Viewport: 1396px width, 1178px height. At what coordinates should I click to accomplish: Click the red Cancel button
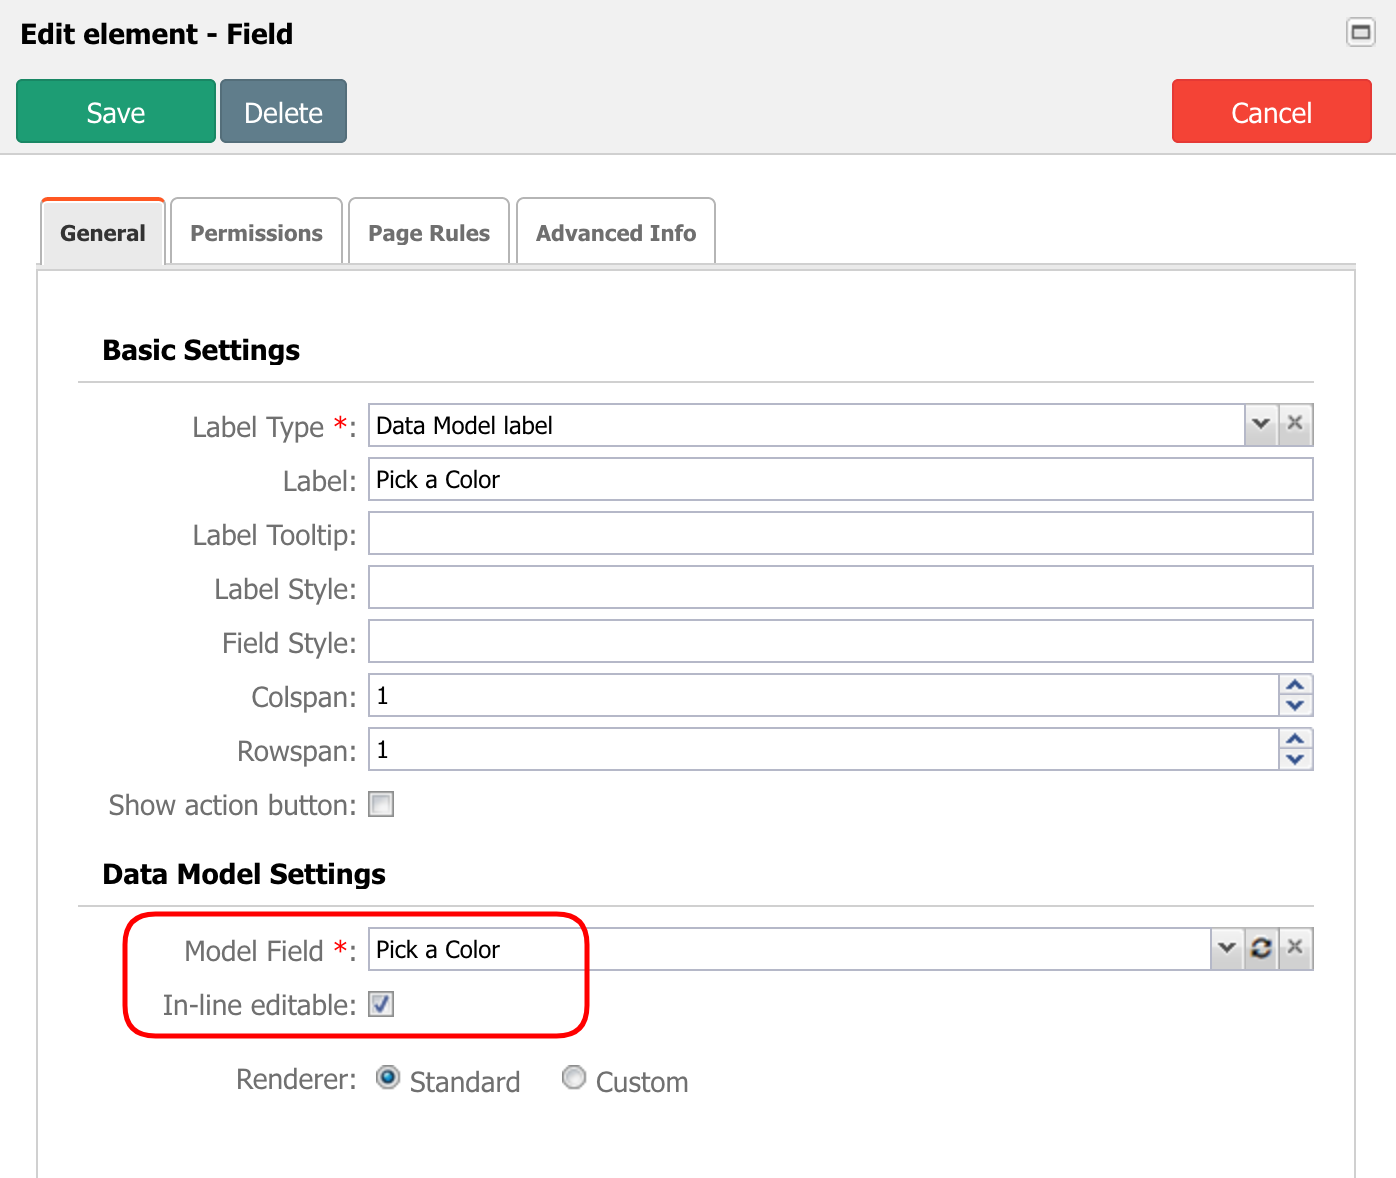click(x=1271, y=112)
